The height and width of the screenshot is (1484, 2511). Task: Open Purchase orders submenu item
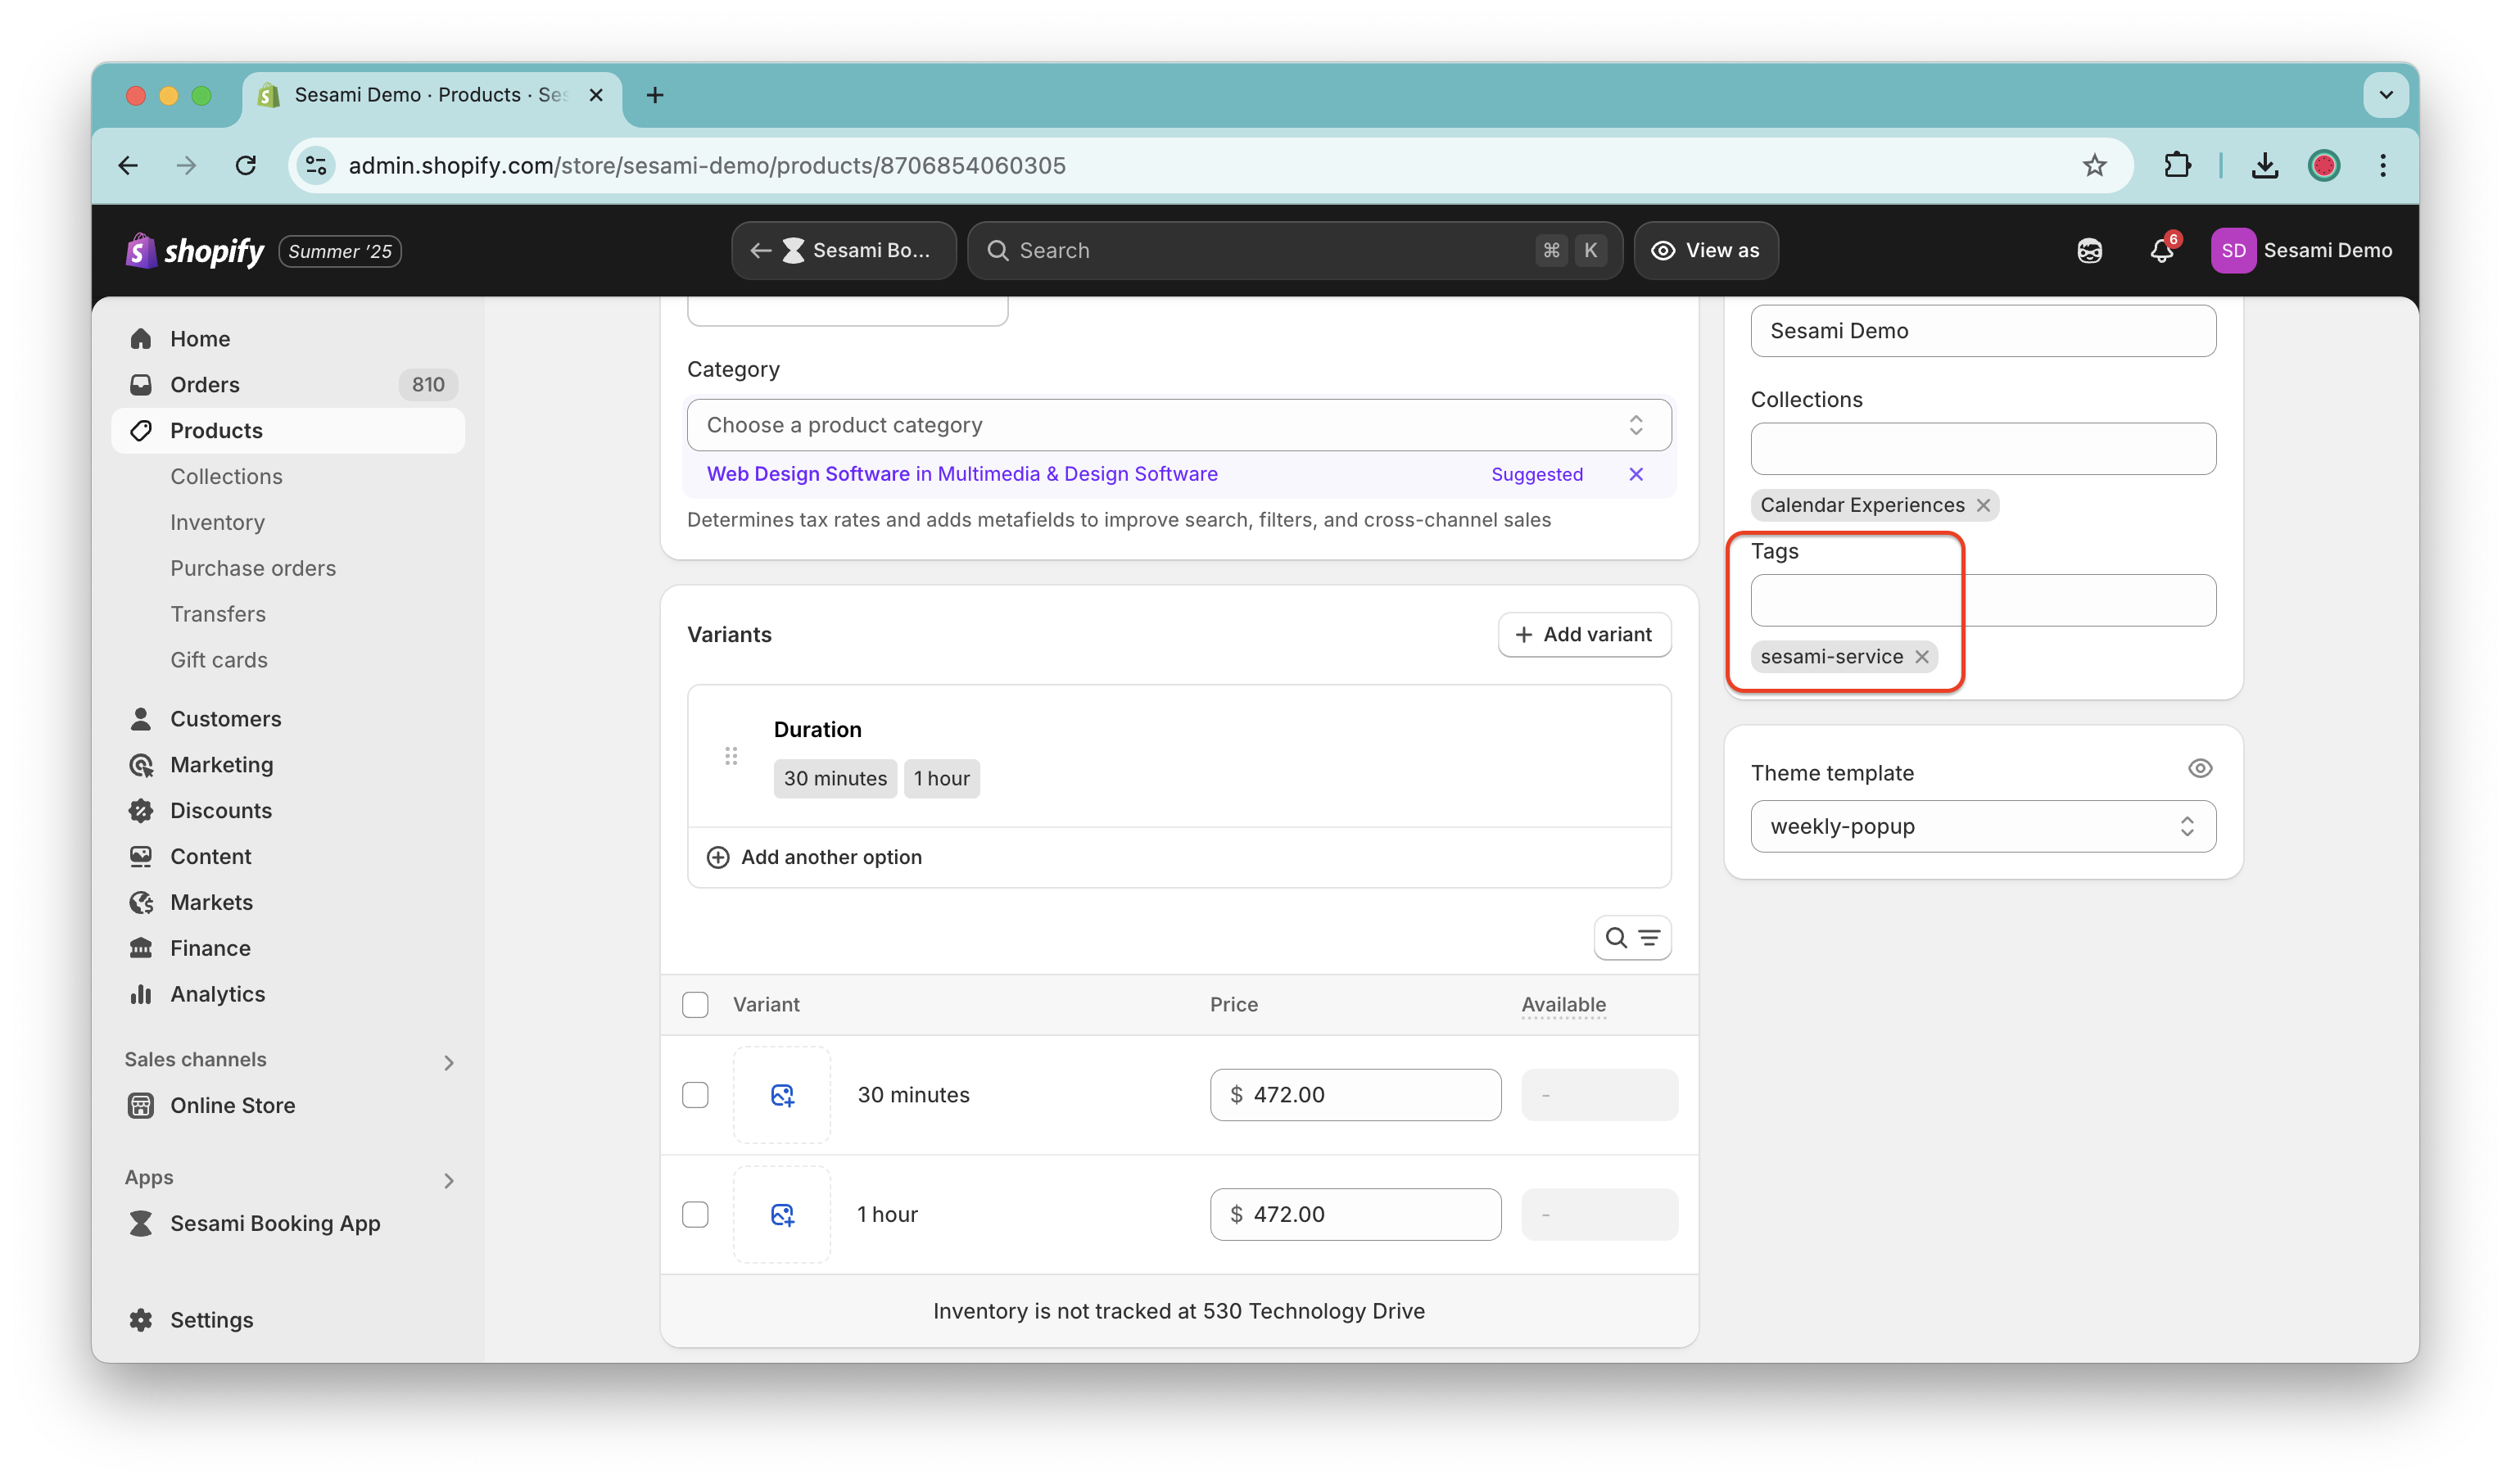coord(253,568)
